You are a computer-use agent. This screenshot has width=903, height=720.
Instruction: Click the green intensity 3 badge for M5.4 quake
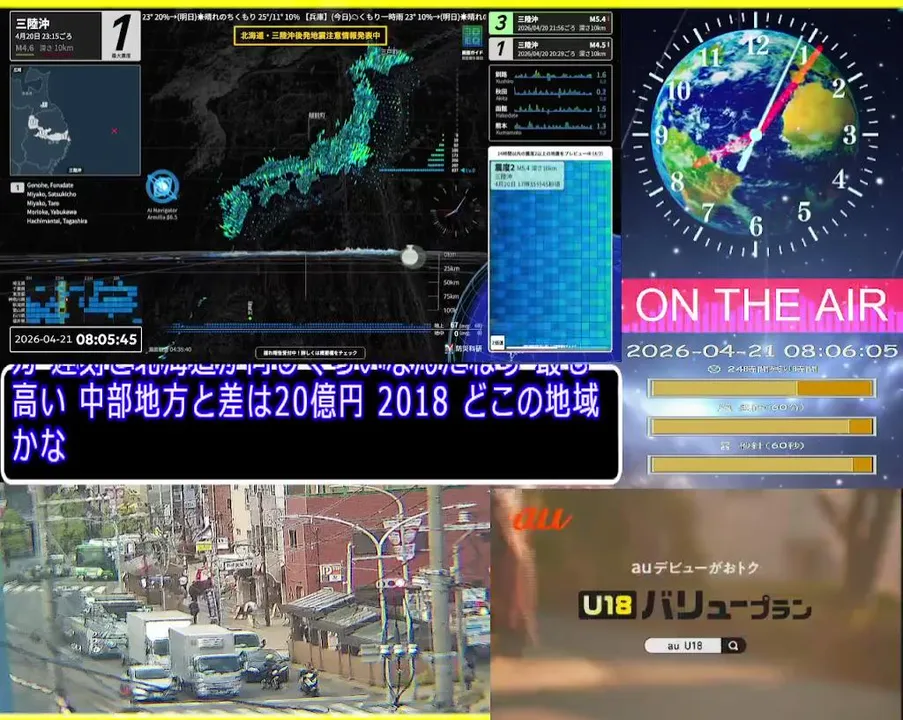pos(501,23)
